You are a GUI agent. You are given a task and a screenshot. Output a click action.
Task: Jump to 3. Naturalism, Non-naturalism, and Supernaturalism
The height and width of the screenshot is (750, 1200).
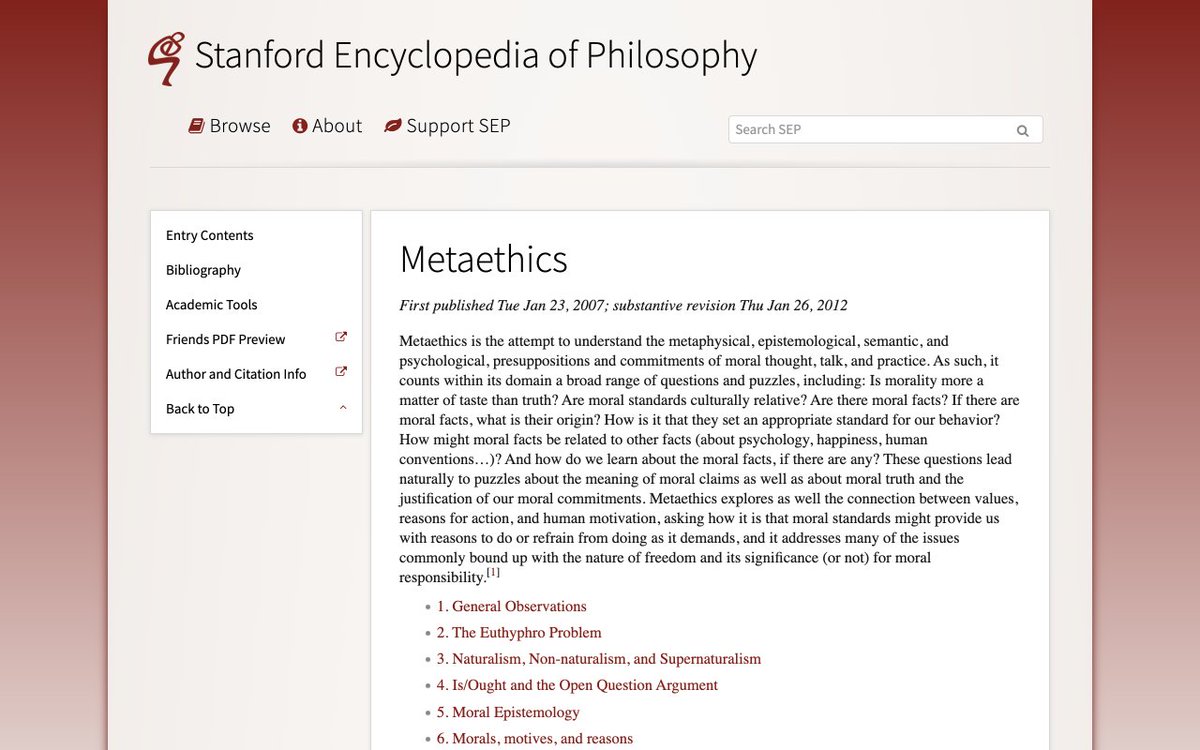[x=599, y=659]
